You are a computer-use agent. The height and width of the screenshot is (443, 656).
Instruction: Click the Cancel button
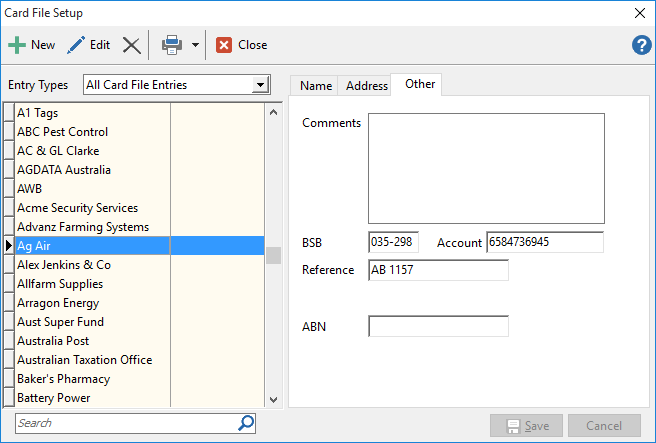pyautogui.click(x=604, y=426)
